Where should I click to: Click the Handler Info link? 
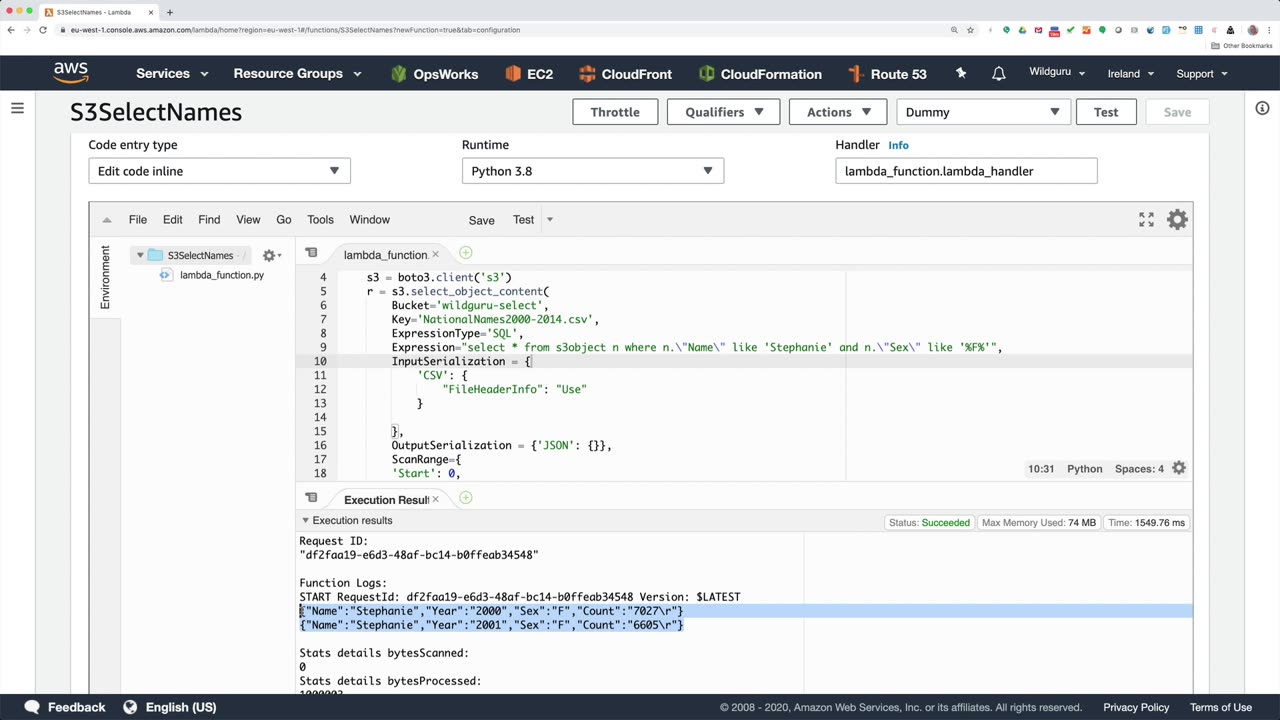pos(898,145)
